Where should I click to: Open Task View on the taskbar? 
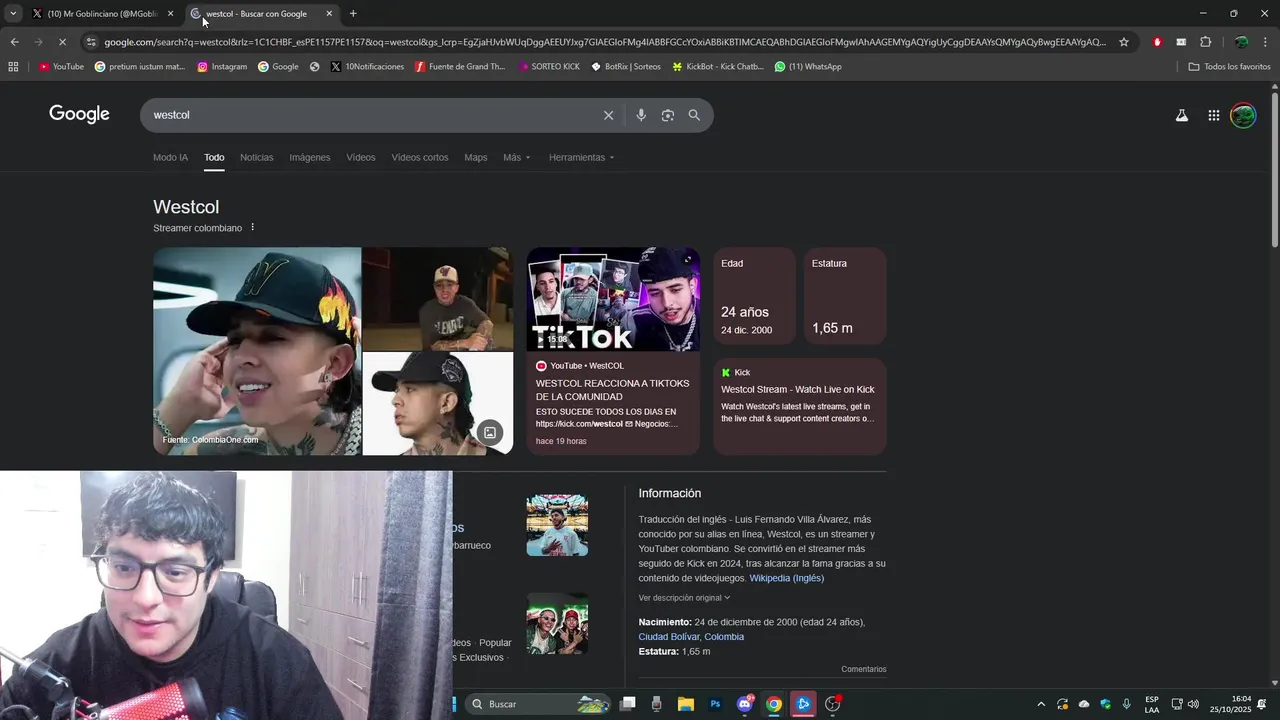coord(627,704)
